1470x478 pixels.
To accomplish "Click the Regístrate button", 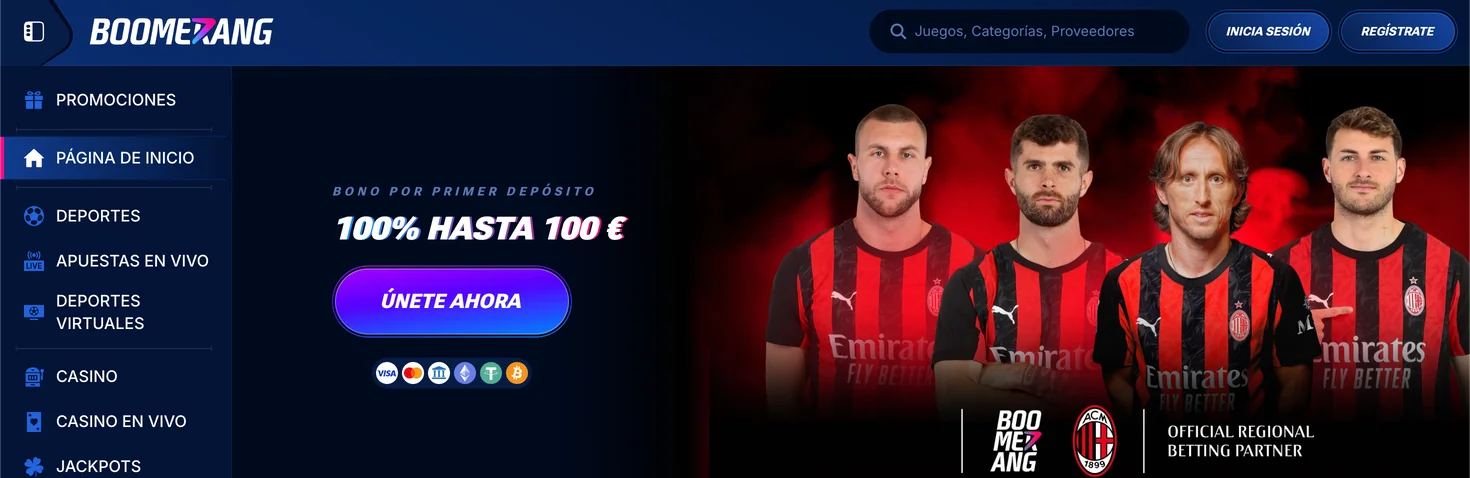I will pyautogui.click(x=1397, y=32).
